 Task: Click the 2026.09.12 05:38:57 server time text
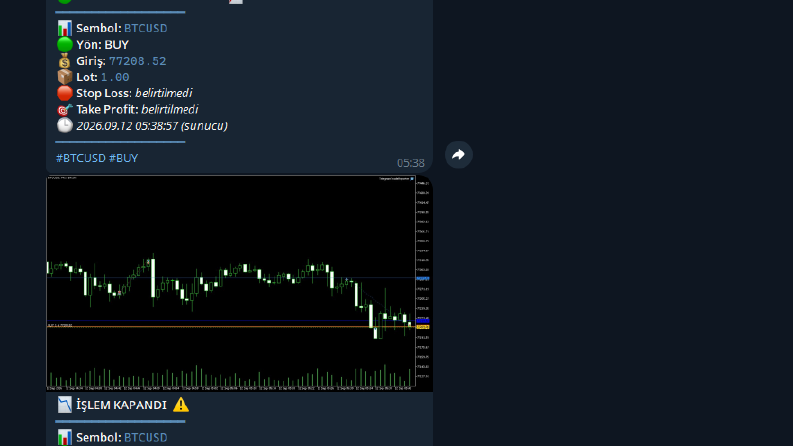(x=152, y=126)
